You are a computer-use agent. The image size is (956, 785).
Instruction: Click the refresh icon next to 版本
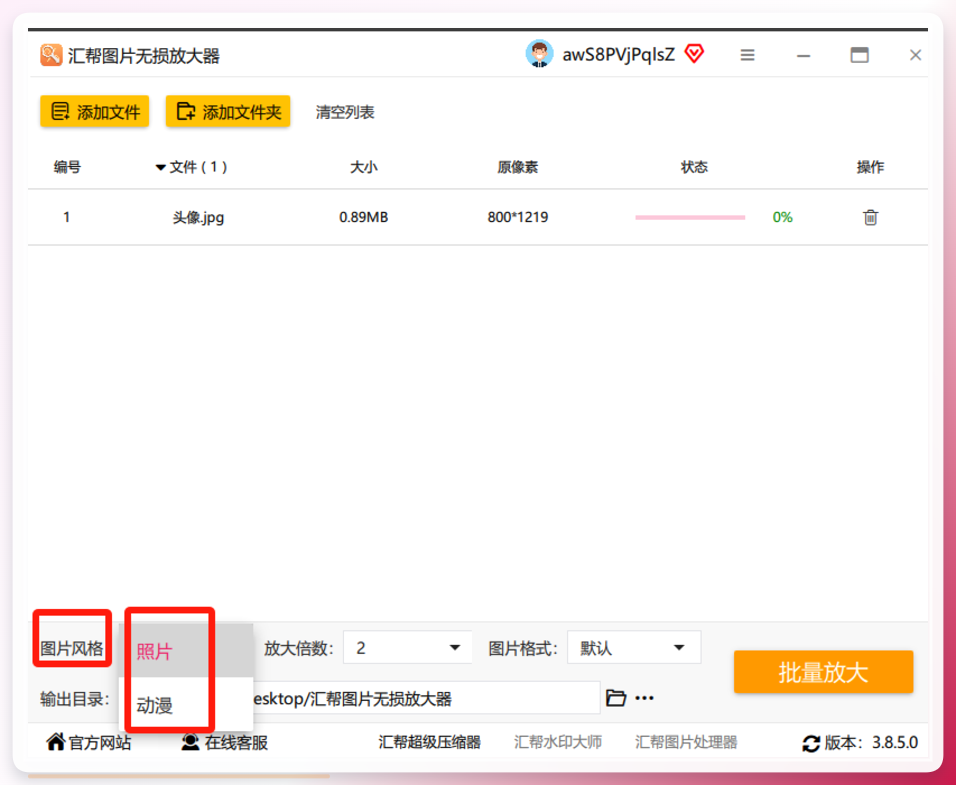[x=811, y=743]
